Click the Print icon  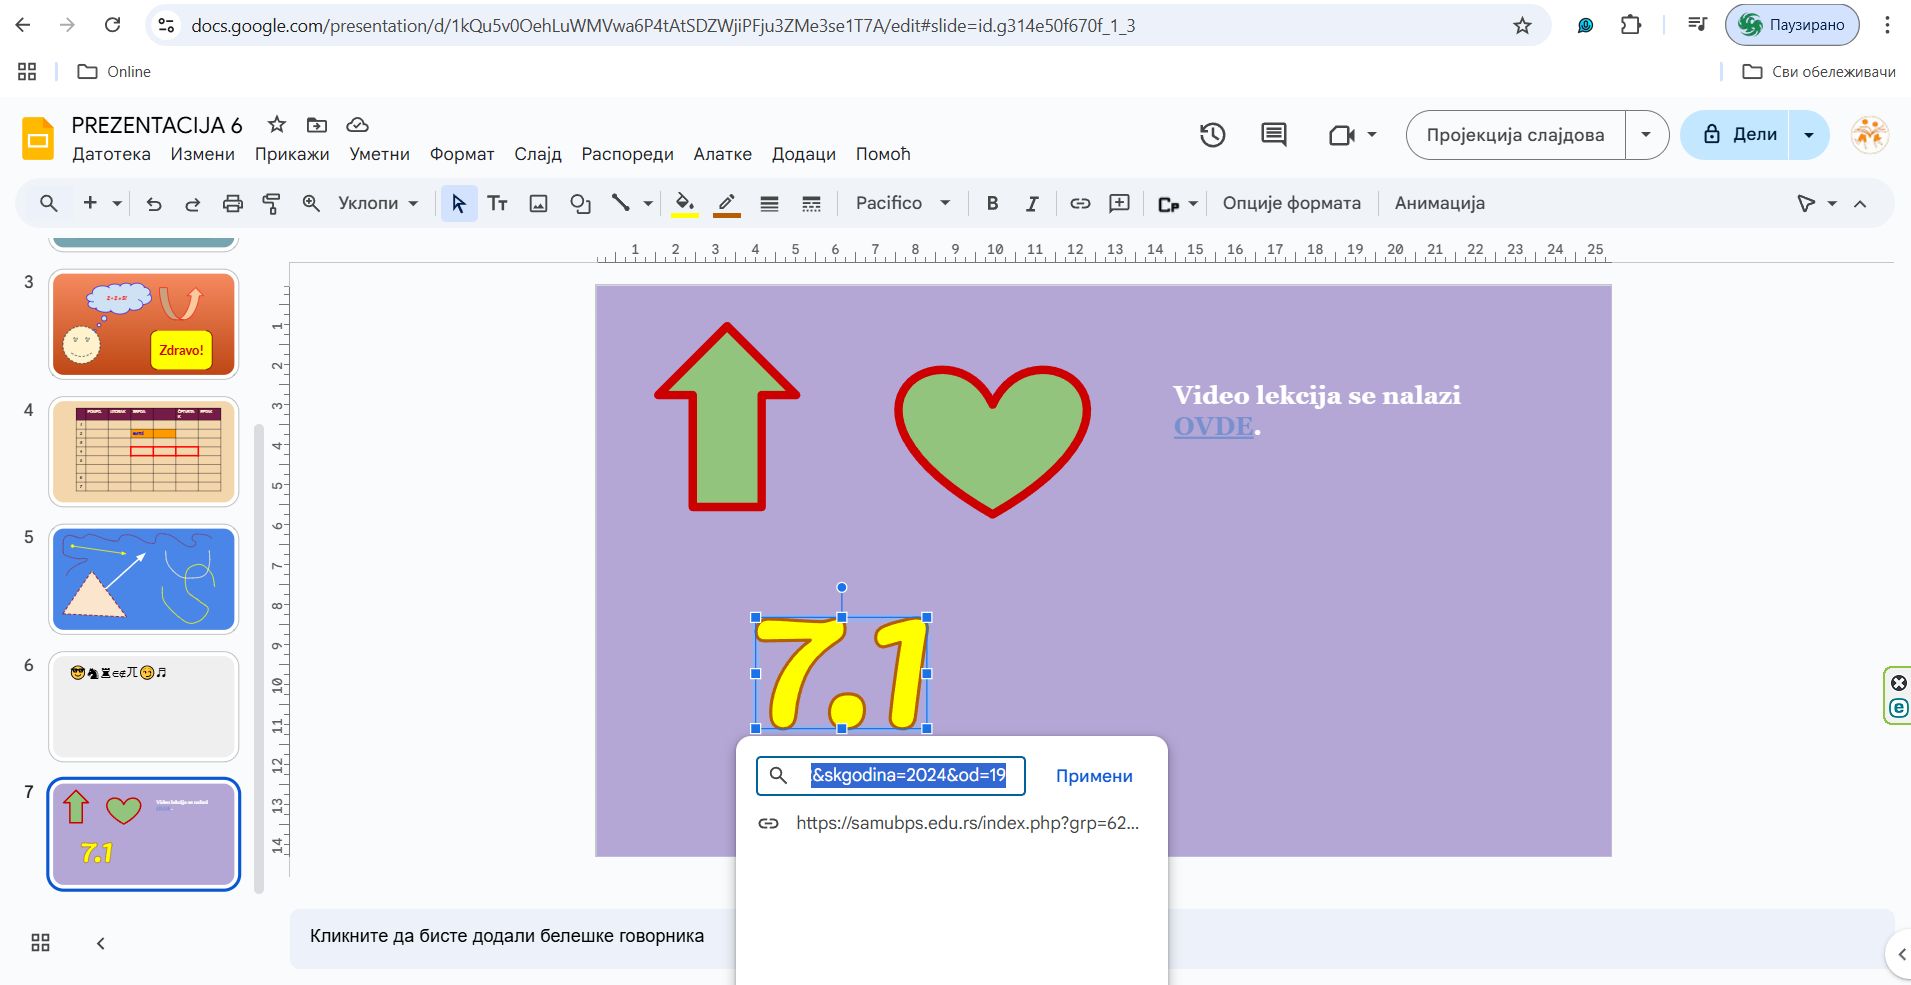pos(232,204)
